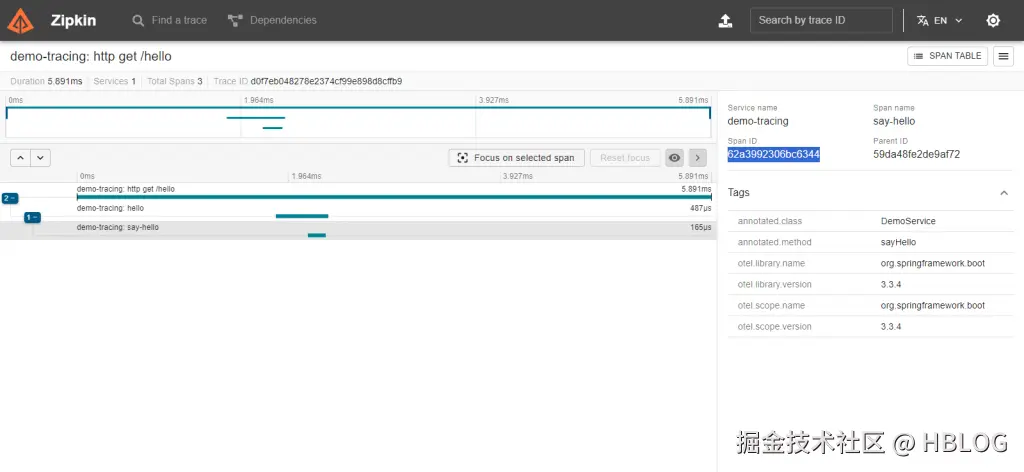Image resolution: width=1024 pixels, height=472 pixels.
Task: Click Focus on selected span button
Action: (x=516, y=157)
